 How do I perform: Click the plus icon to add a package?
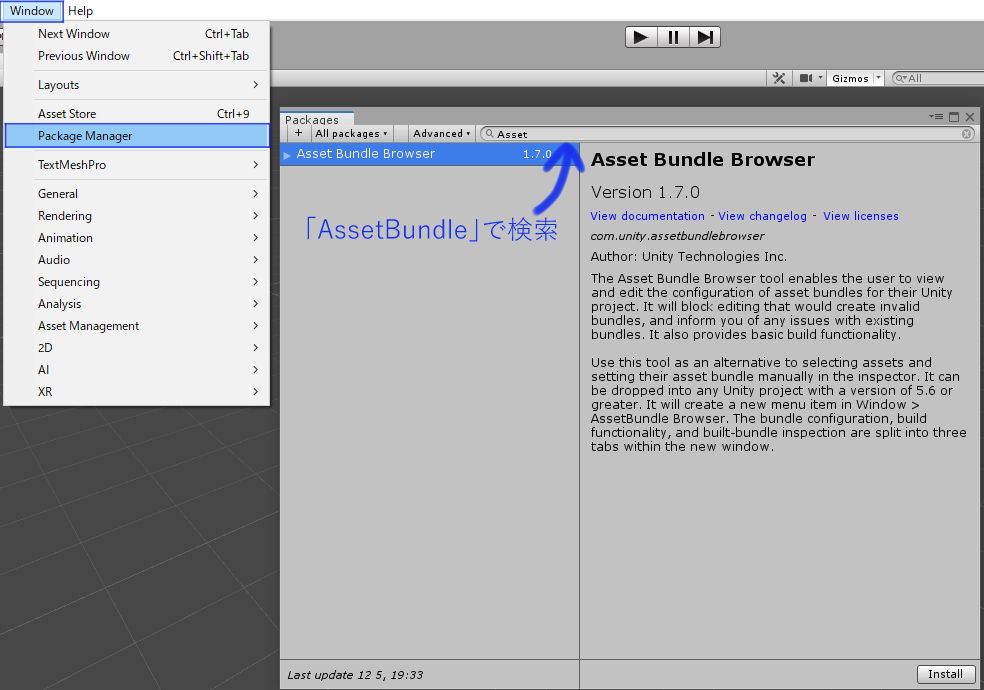click(x=298, y=132)
